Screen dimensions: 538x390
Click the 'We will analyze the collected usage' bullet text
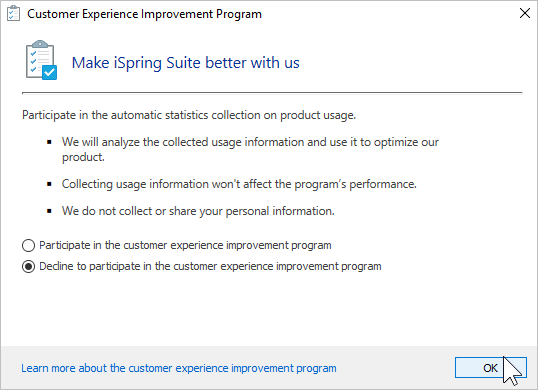click(250, 149)
